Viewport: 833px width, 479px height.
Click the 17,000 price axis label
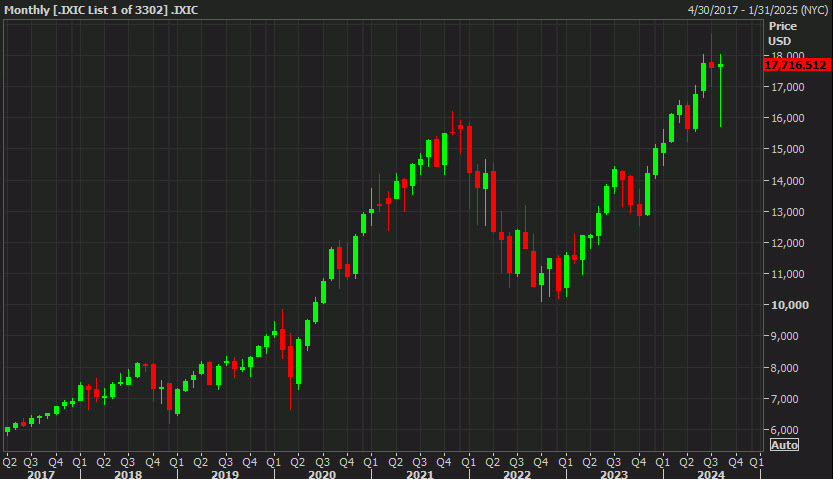pyautogui.click(x=787, y=87)
